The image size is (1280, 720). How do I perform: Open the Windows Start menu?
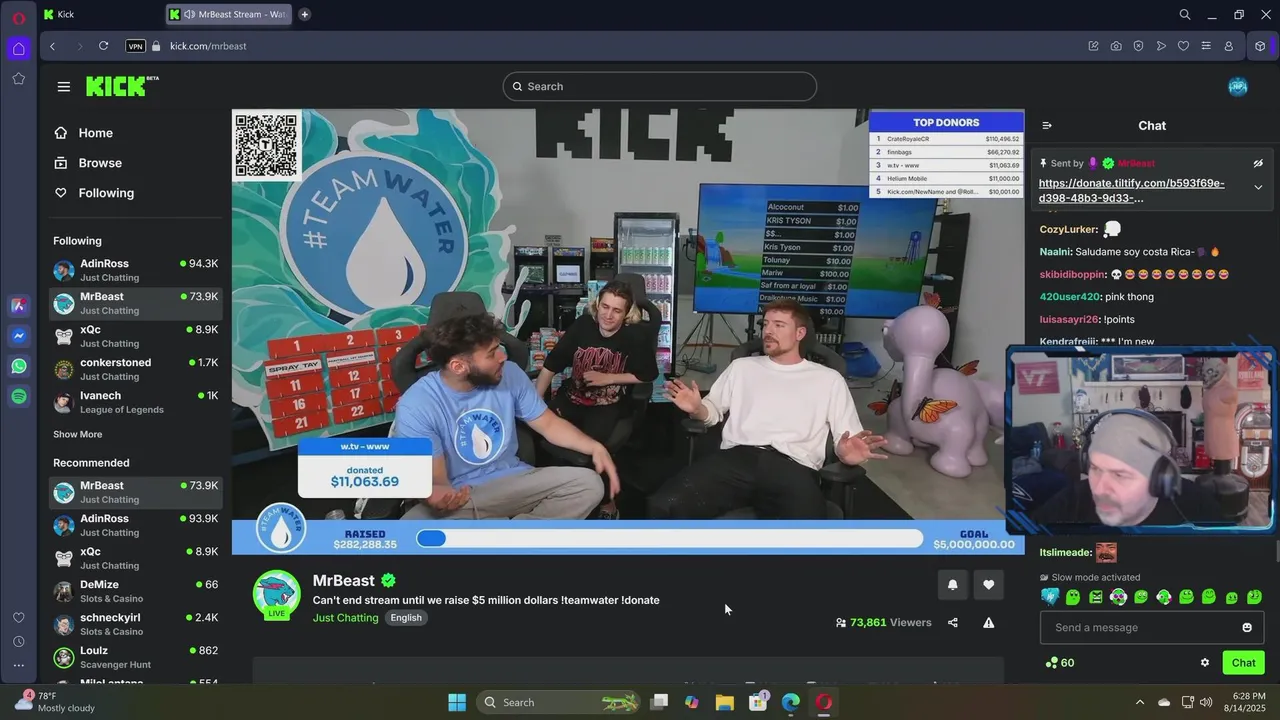457,702
